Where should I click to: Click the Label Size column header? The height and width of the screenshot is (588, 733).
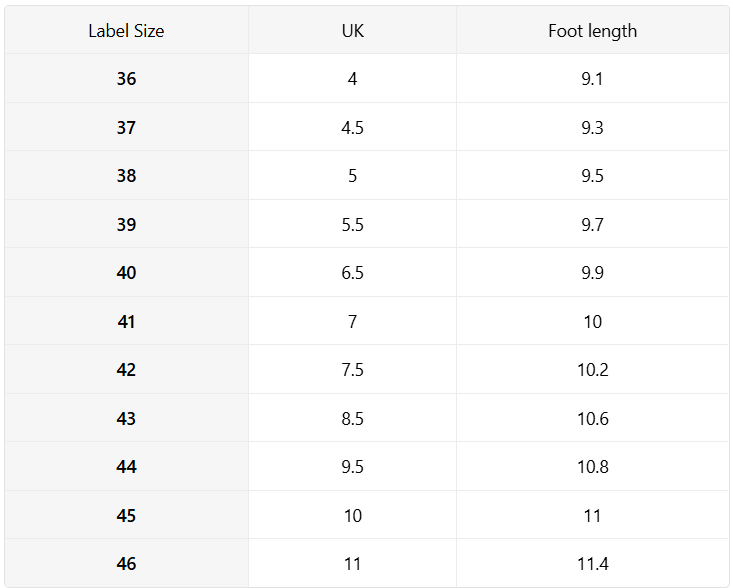coord(126,31)
